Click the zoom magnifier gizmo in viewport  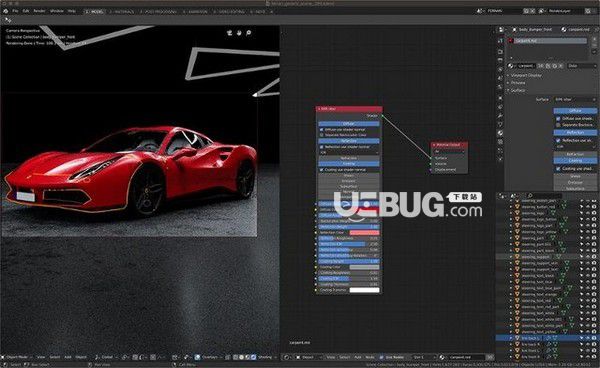pos(248,33)
